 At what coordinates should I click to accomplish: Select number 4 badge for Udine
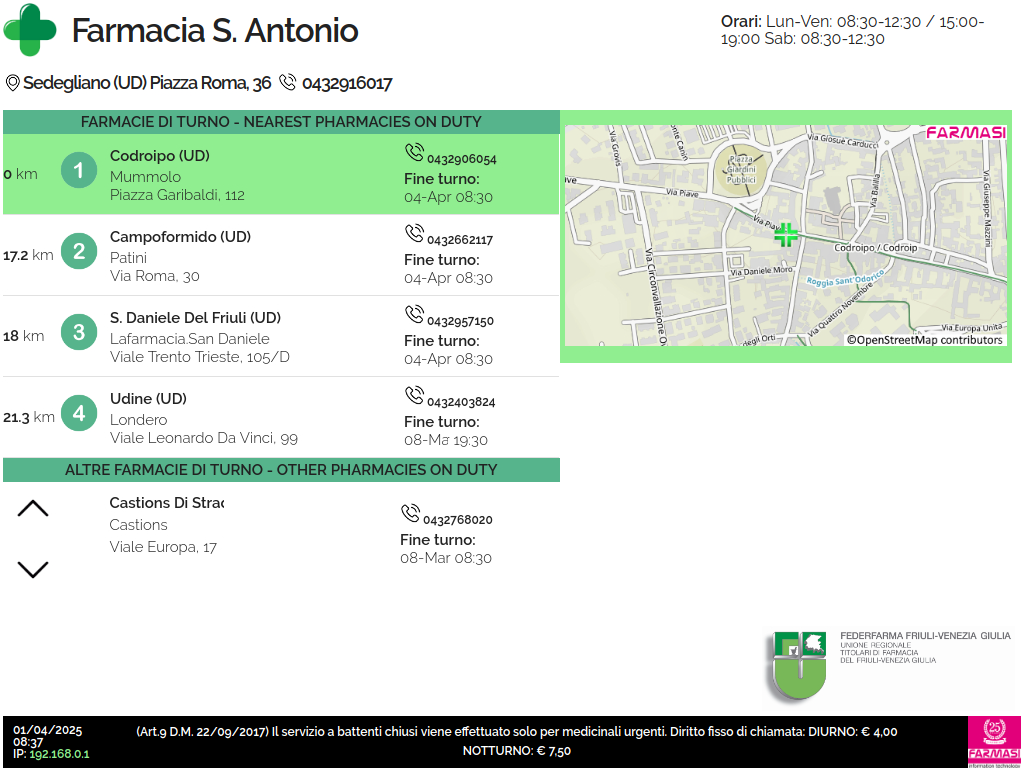tap(79, 414)
